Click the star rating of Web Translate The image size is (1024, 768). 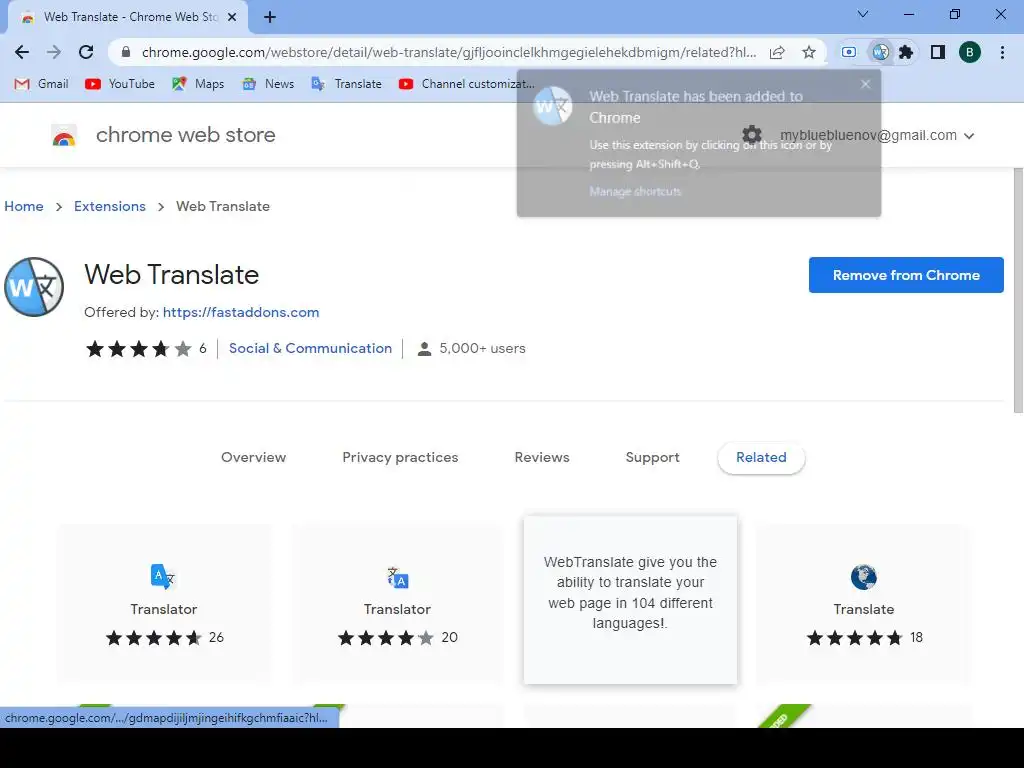[x=138, y=349]
